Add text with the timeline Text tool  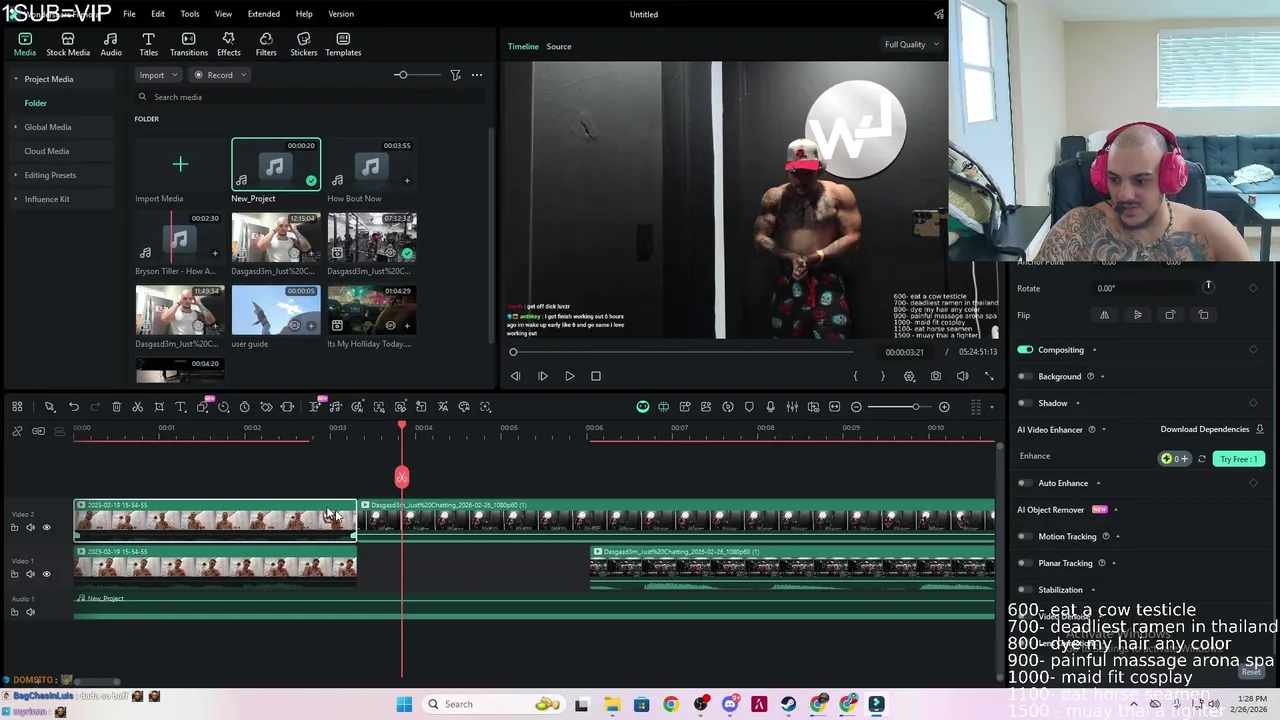(x=181, y=407)
